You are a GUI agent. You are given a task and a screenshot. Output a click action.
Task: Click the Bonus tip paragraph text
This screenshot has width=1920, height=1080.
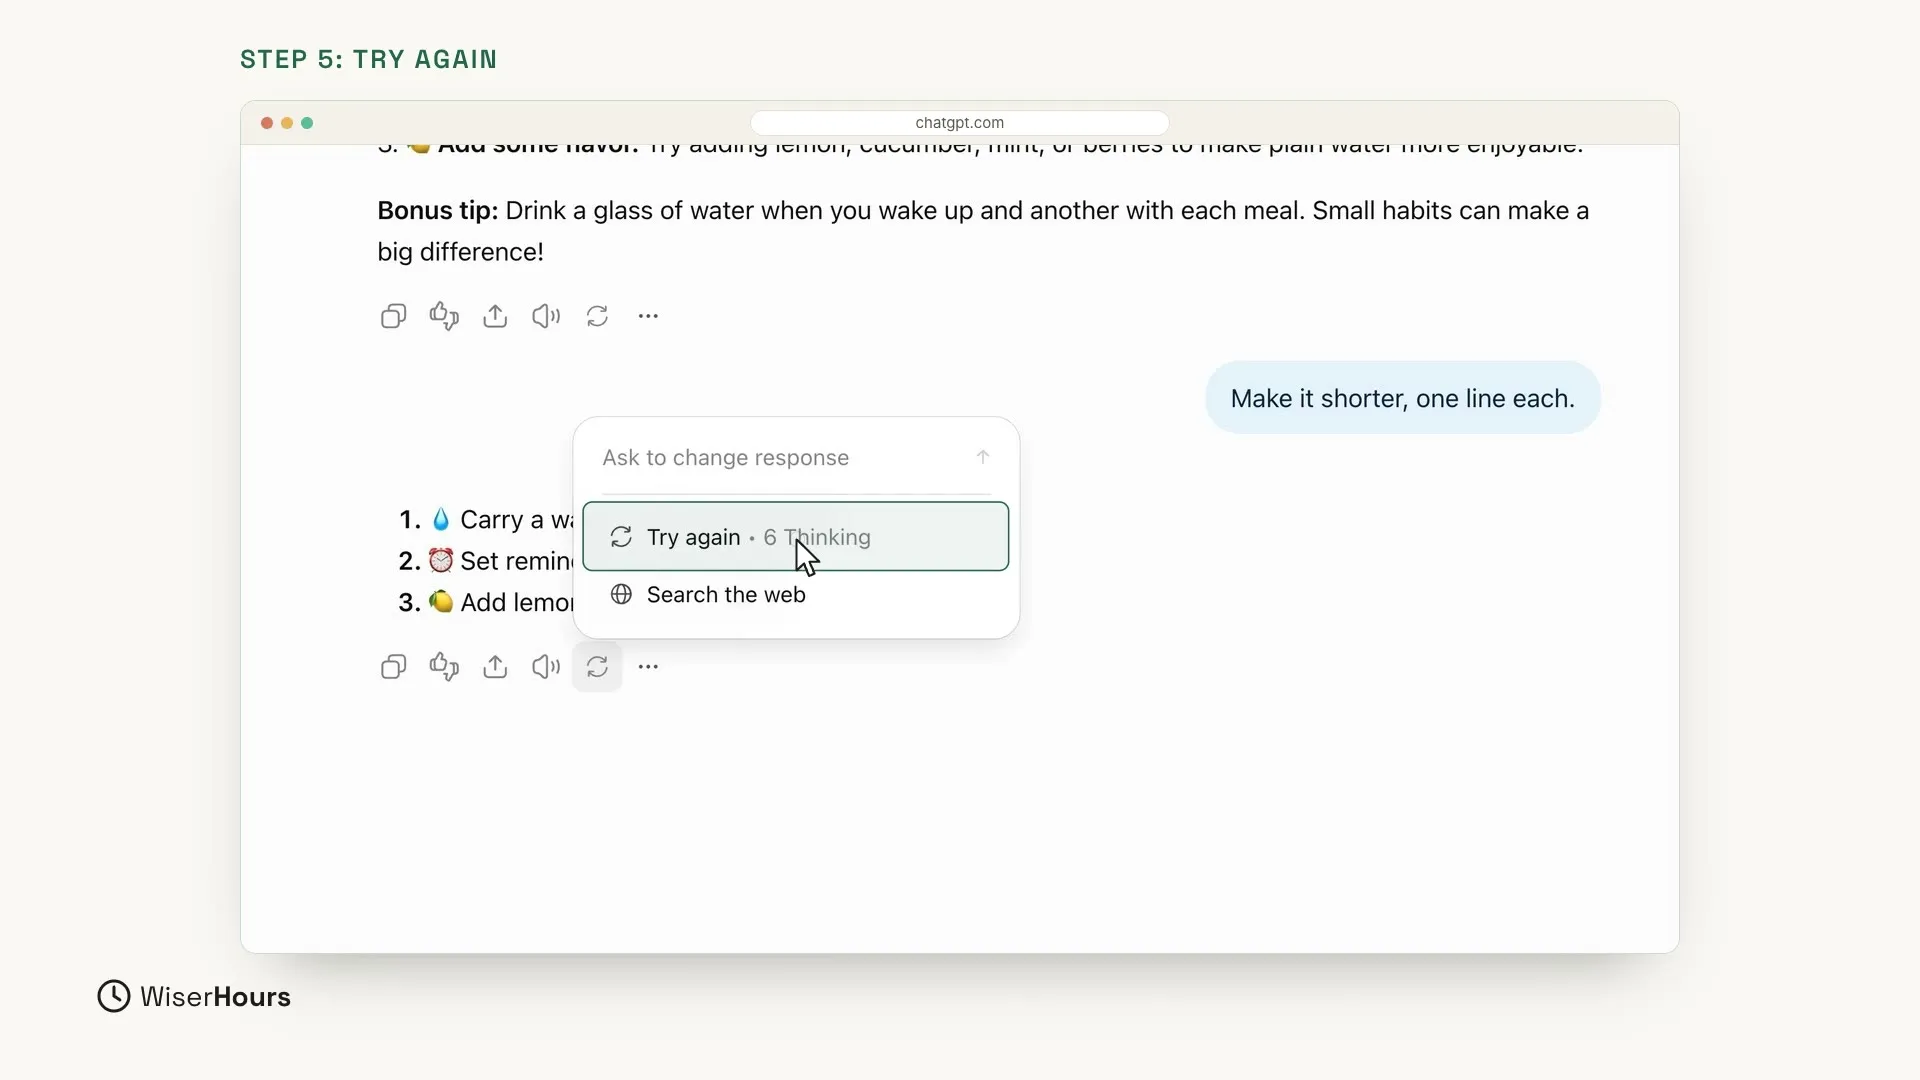pyautogui.click(x=983, y=231)
